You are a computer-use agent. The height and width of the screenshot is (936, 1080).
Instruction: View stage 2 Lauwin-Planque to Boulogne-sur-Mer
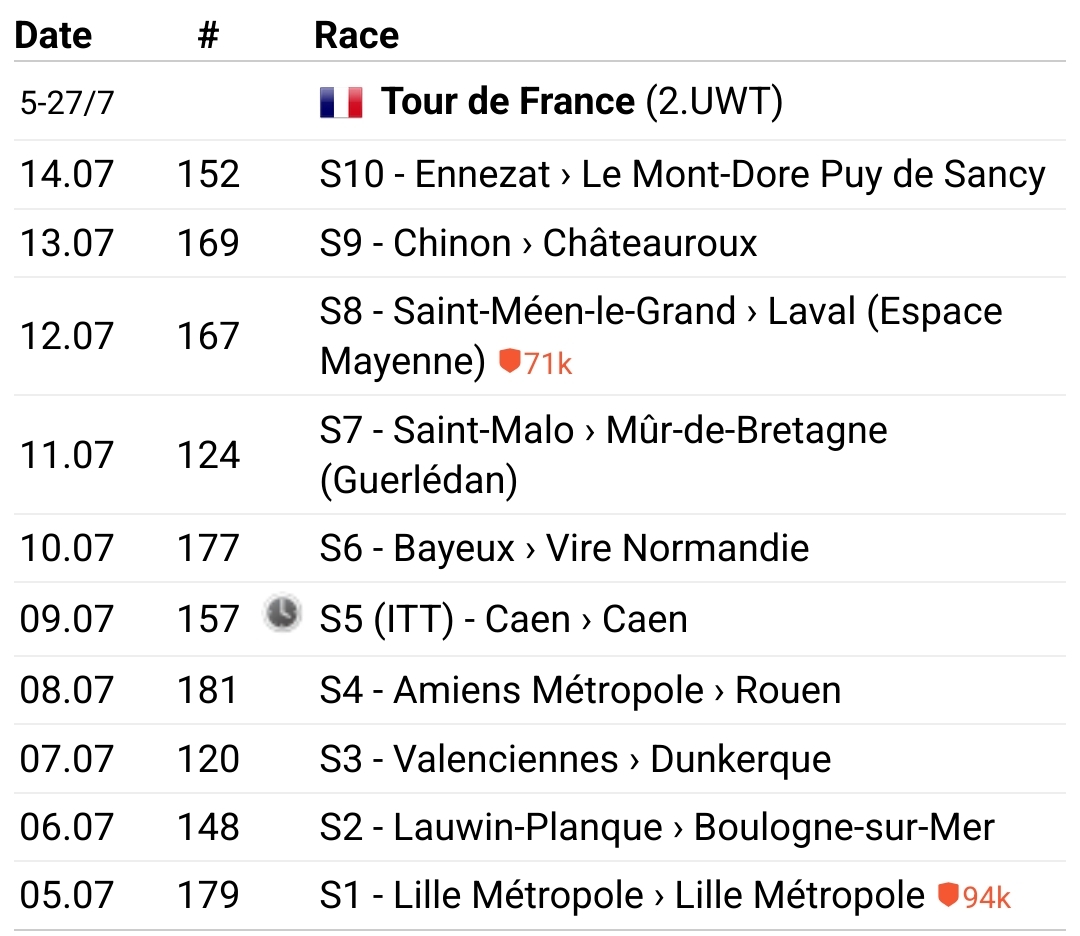pyautogui.click(x=657, y=828)
